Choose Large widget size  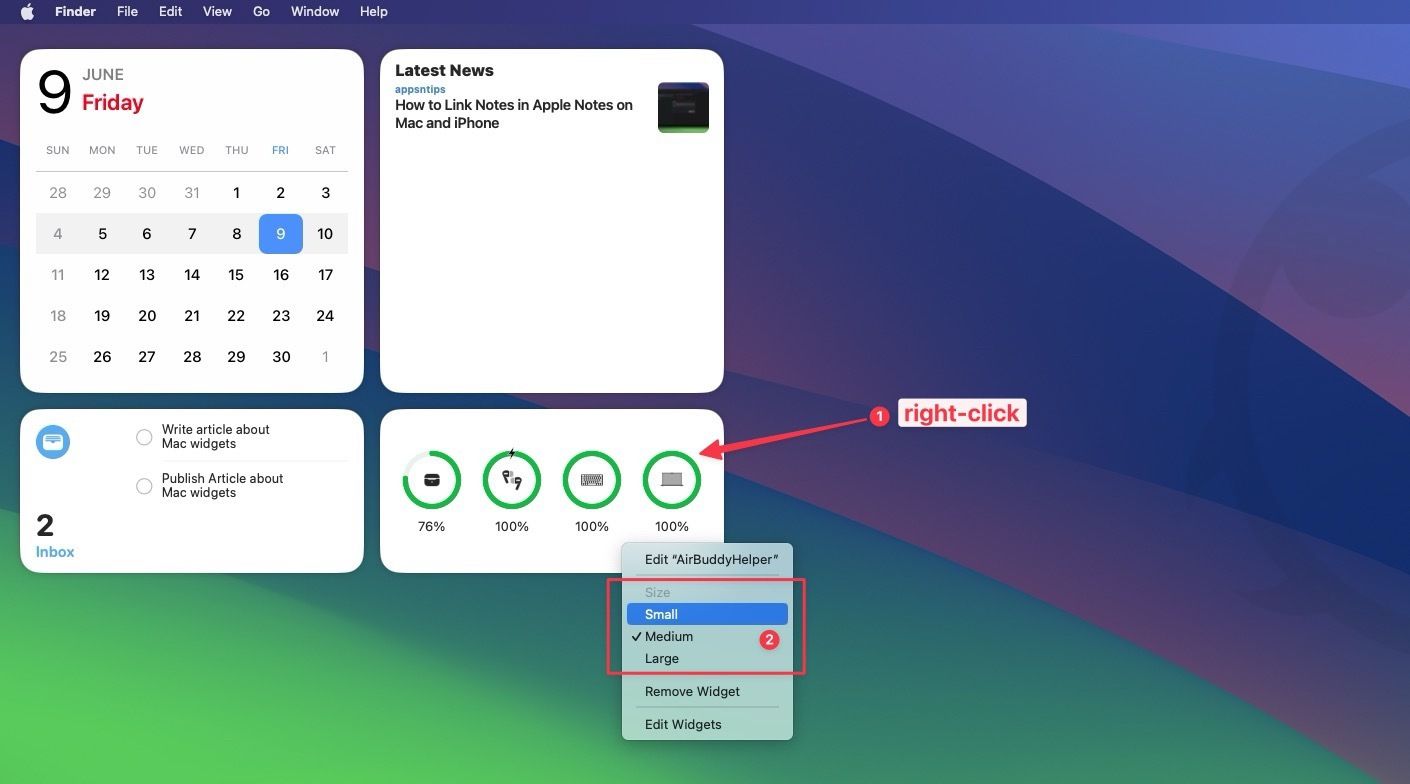tap(661, 658)
